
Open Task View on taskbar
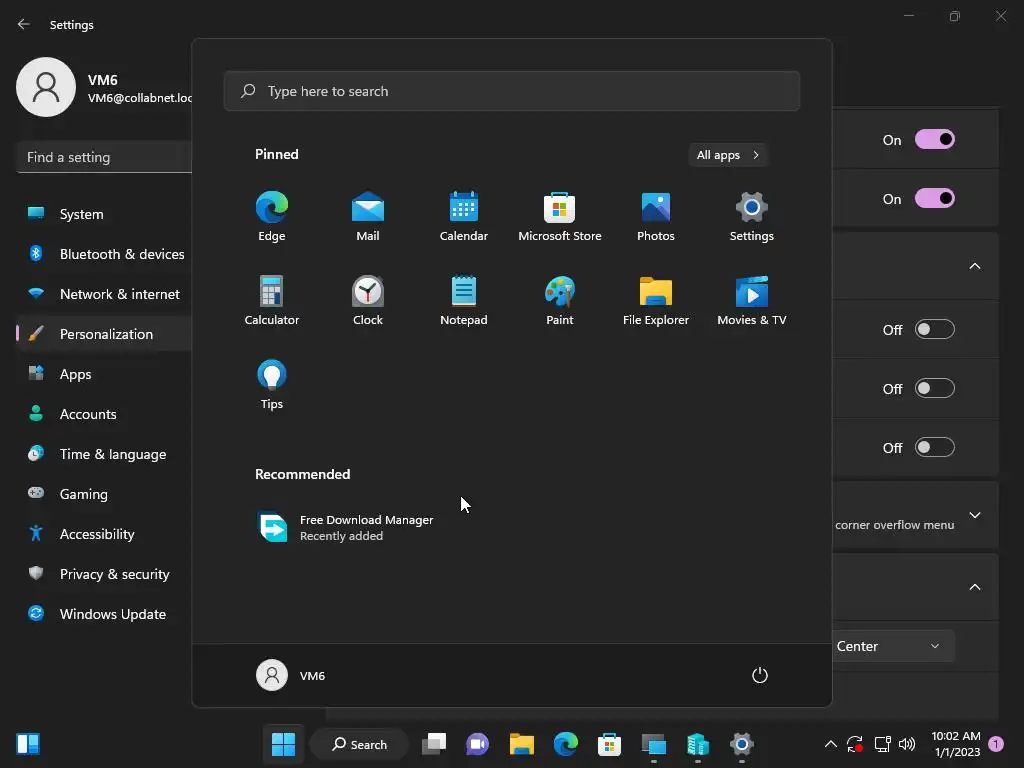click(434, 744)
